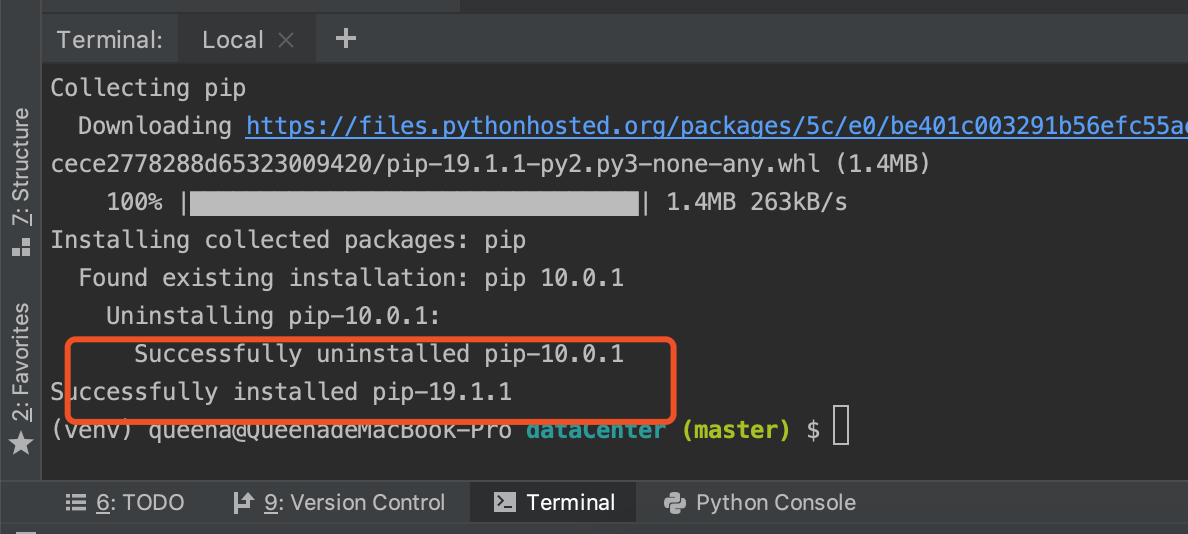Screen dimensions: 1188x534
Task: Click the "1.4MB 263kB/s" download speed text
Action: coord(756,202)
